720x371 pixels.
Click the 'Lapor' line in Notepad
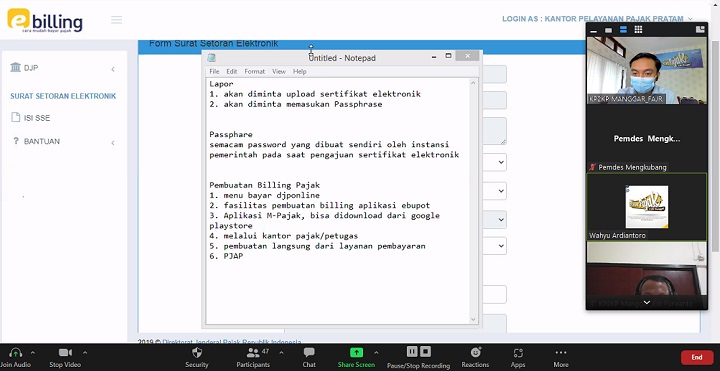click(x=221, y=84)
